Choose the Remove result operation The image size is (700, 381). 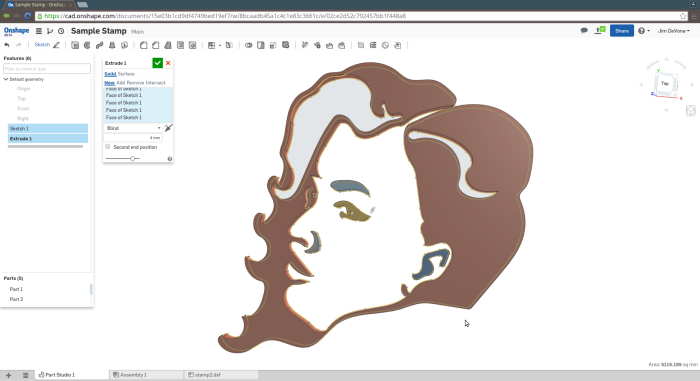[x=135, y=83]
